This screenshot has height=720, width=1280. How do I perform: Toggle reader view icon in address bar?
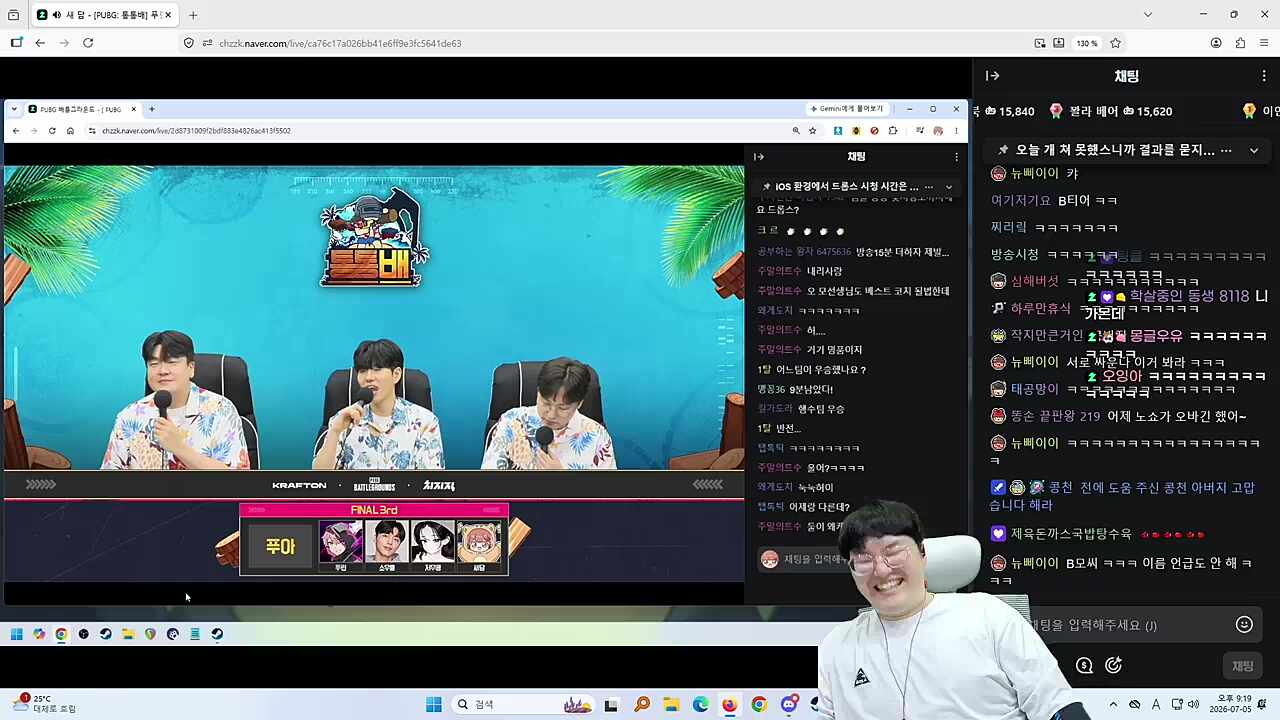(x=1059, y=43)
